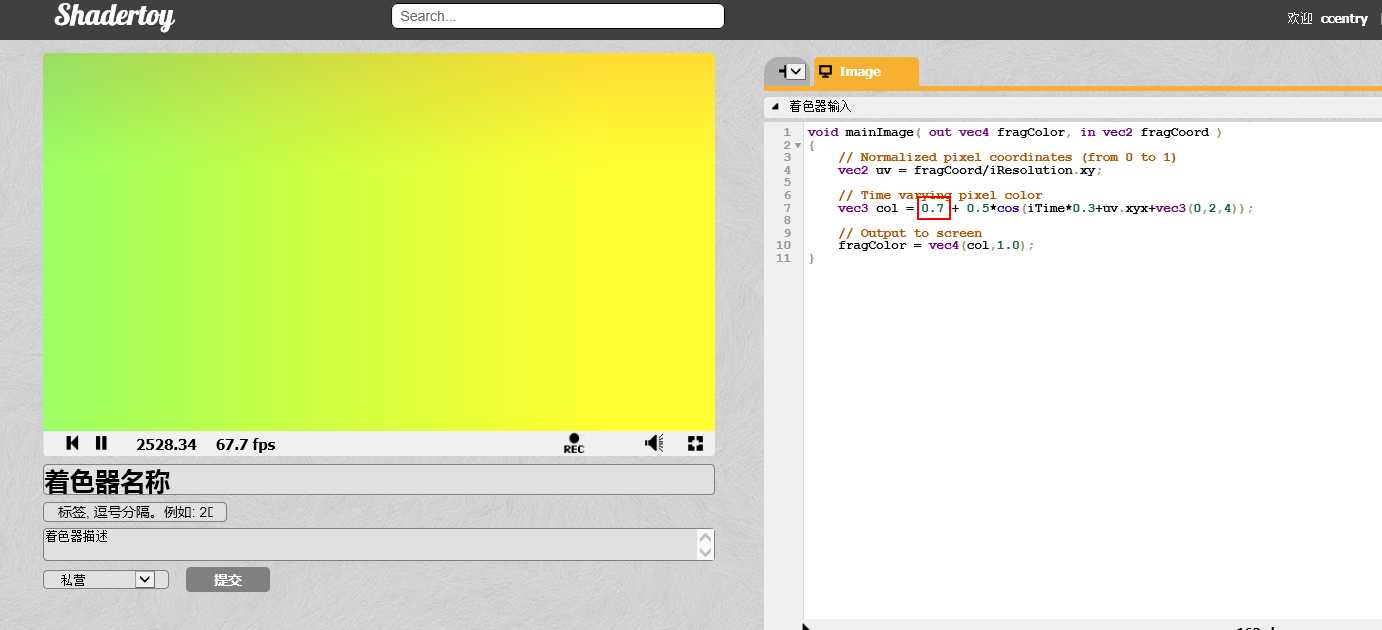Click the '// Output to screen' comment
The image size is (1382, 630).
[910, 233]
